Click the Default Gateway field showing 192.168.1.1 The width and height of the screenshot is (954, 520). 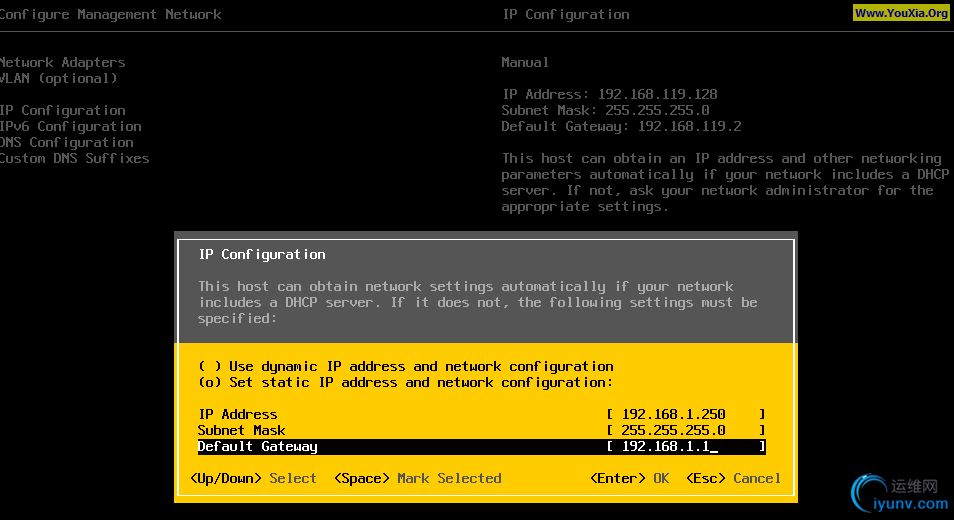[x=685, y=446]
